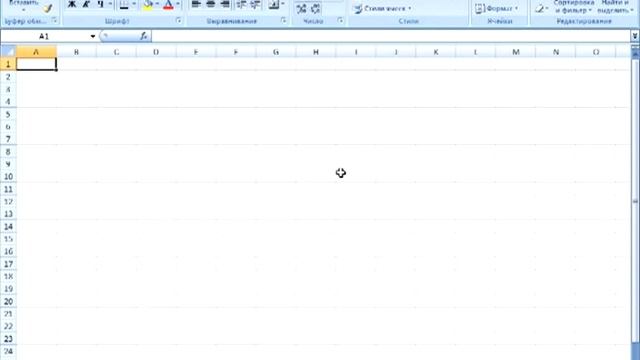Open merge cells dropdown arrow
640x360 pixels.
[x=283, y=4]
